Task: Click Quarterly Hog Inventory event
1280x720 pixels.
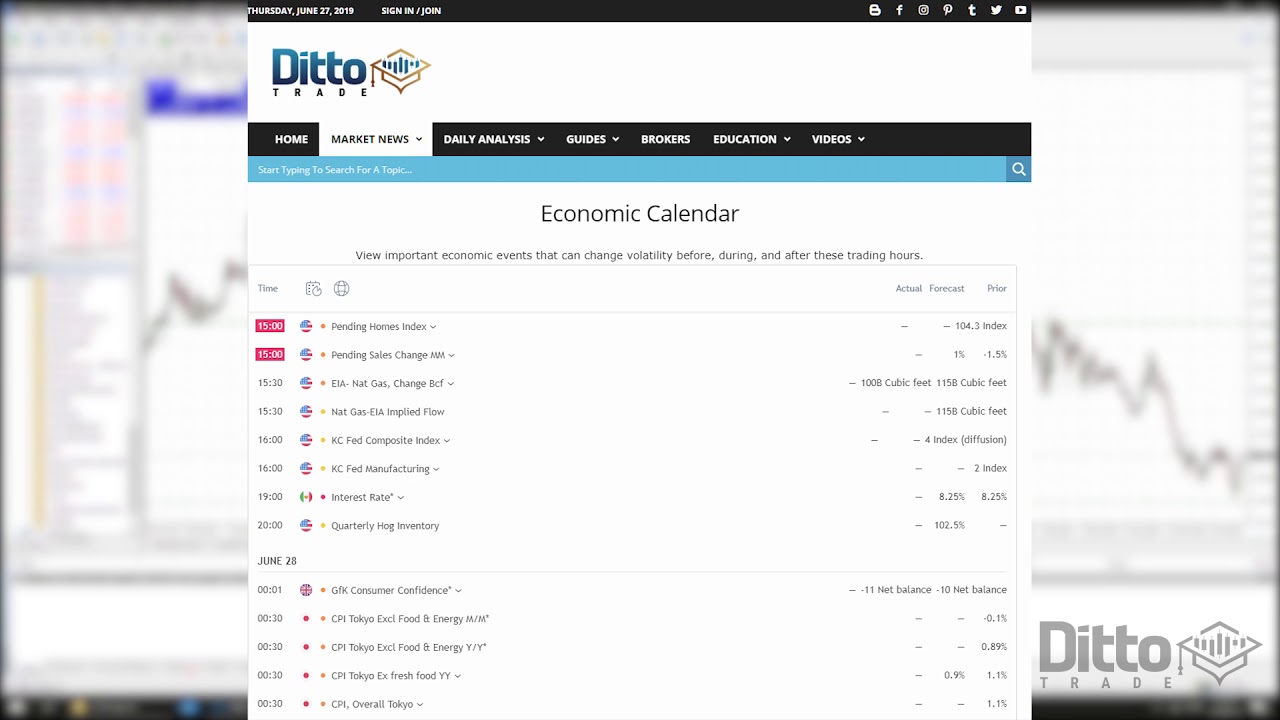Action: point(385,526)
